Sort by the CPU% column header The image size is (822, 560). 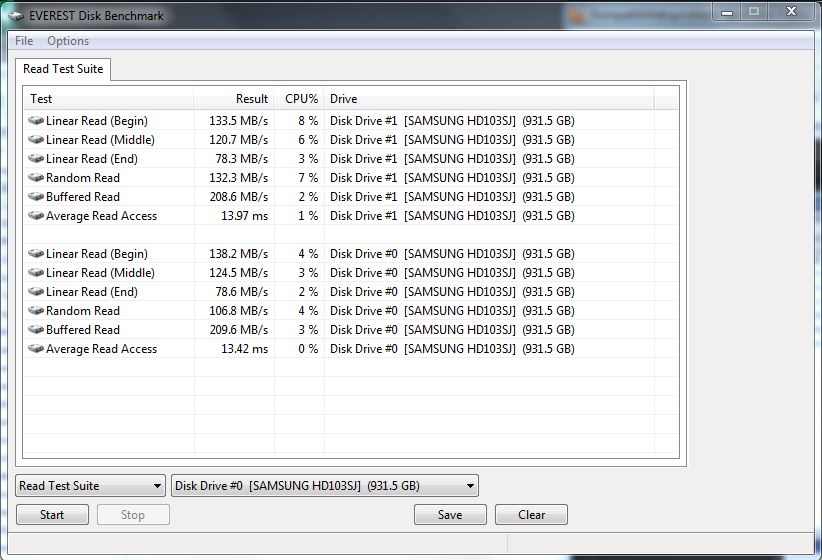pyautogui.click(x=299, y=99)
